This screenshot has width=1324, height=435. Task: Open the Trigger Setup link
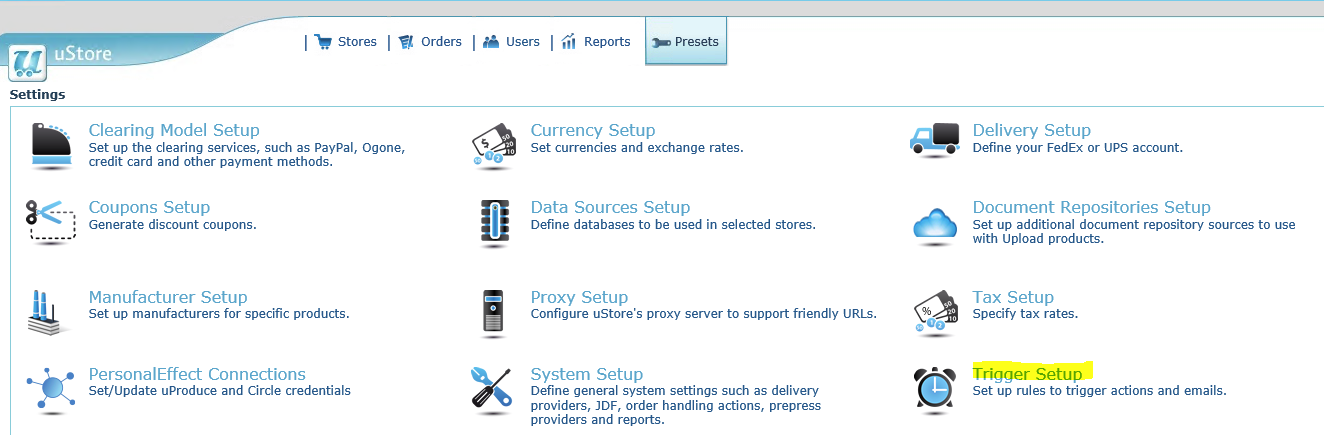(x=1027, y=374)
